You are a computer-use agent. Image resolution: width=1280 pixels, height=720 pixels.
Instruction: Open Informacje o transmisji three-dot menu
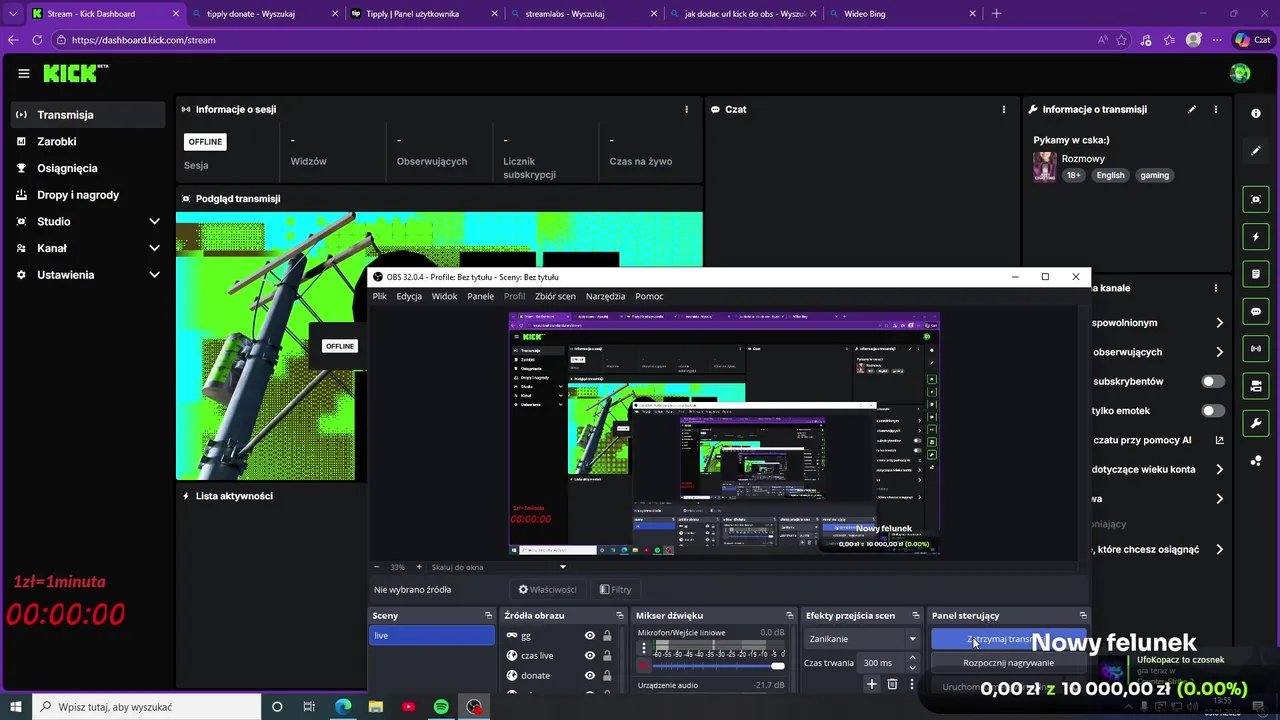coord(1216,109)
